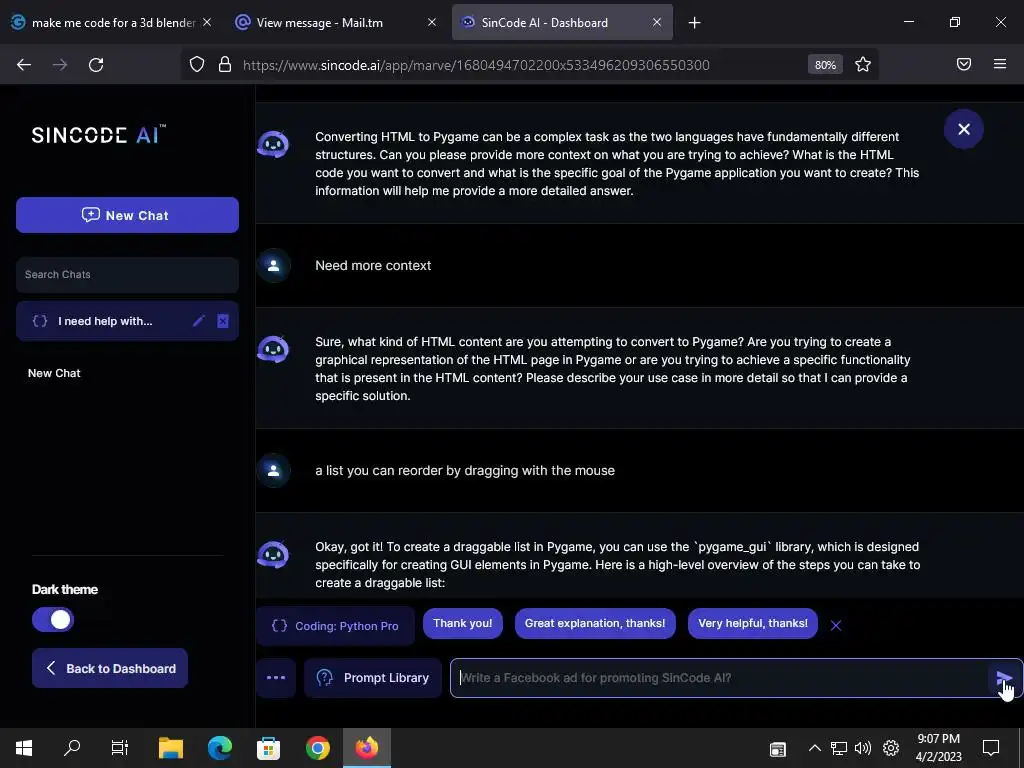Reload the current page
Viewport: 1024px width, 768px height.
pyautogui.click(x=96, y=65)
